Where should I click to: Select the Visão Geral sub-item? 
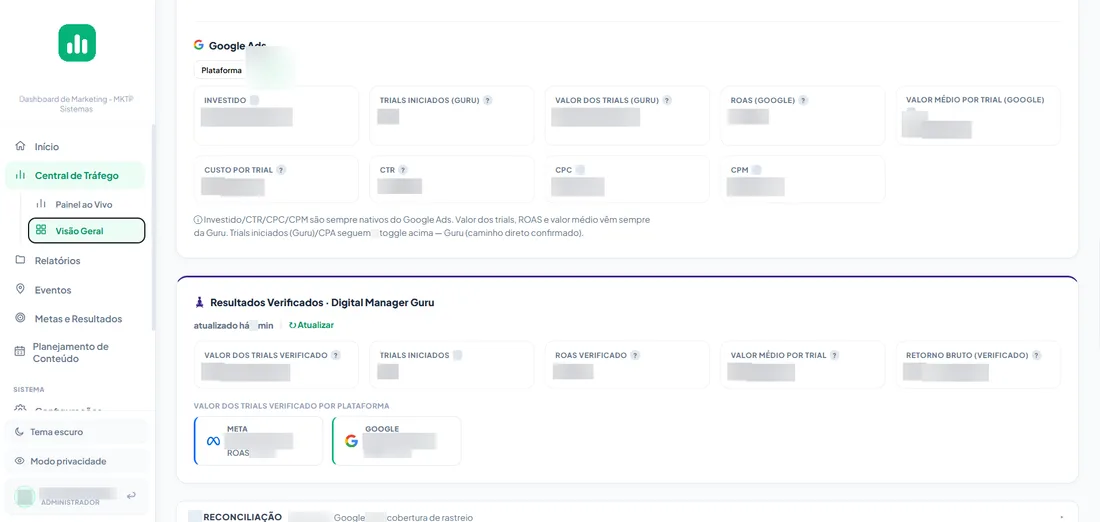coord(86,230)
